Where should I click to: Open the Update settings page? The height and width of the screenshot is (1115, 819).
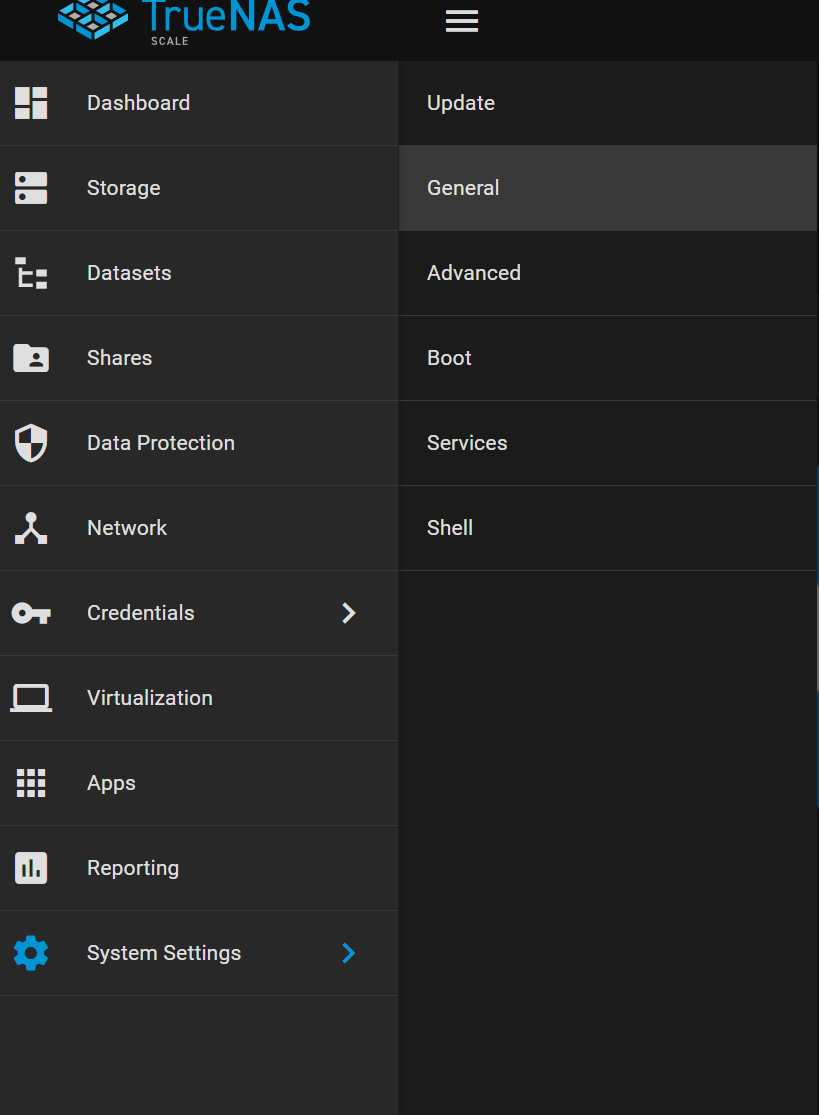click(x=461, y=103)
